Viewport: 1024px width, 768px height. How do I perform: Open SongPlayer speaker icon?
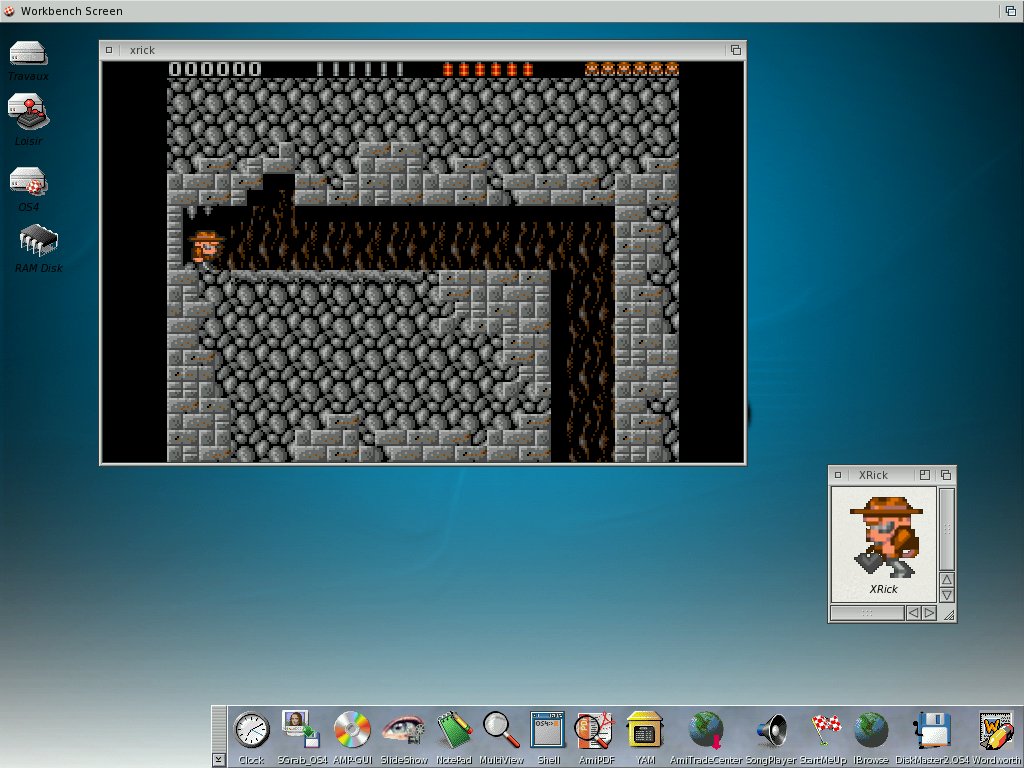tap(773, 731)
